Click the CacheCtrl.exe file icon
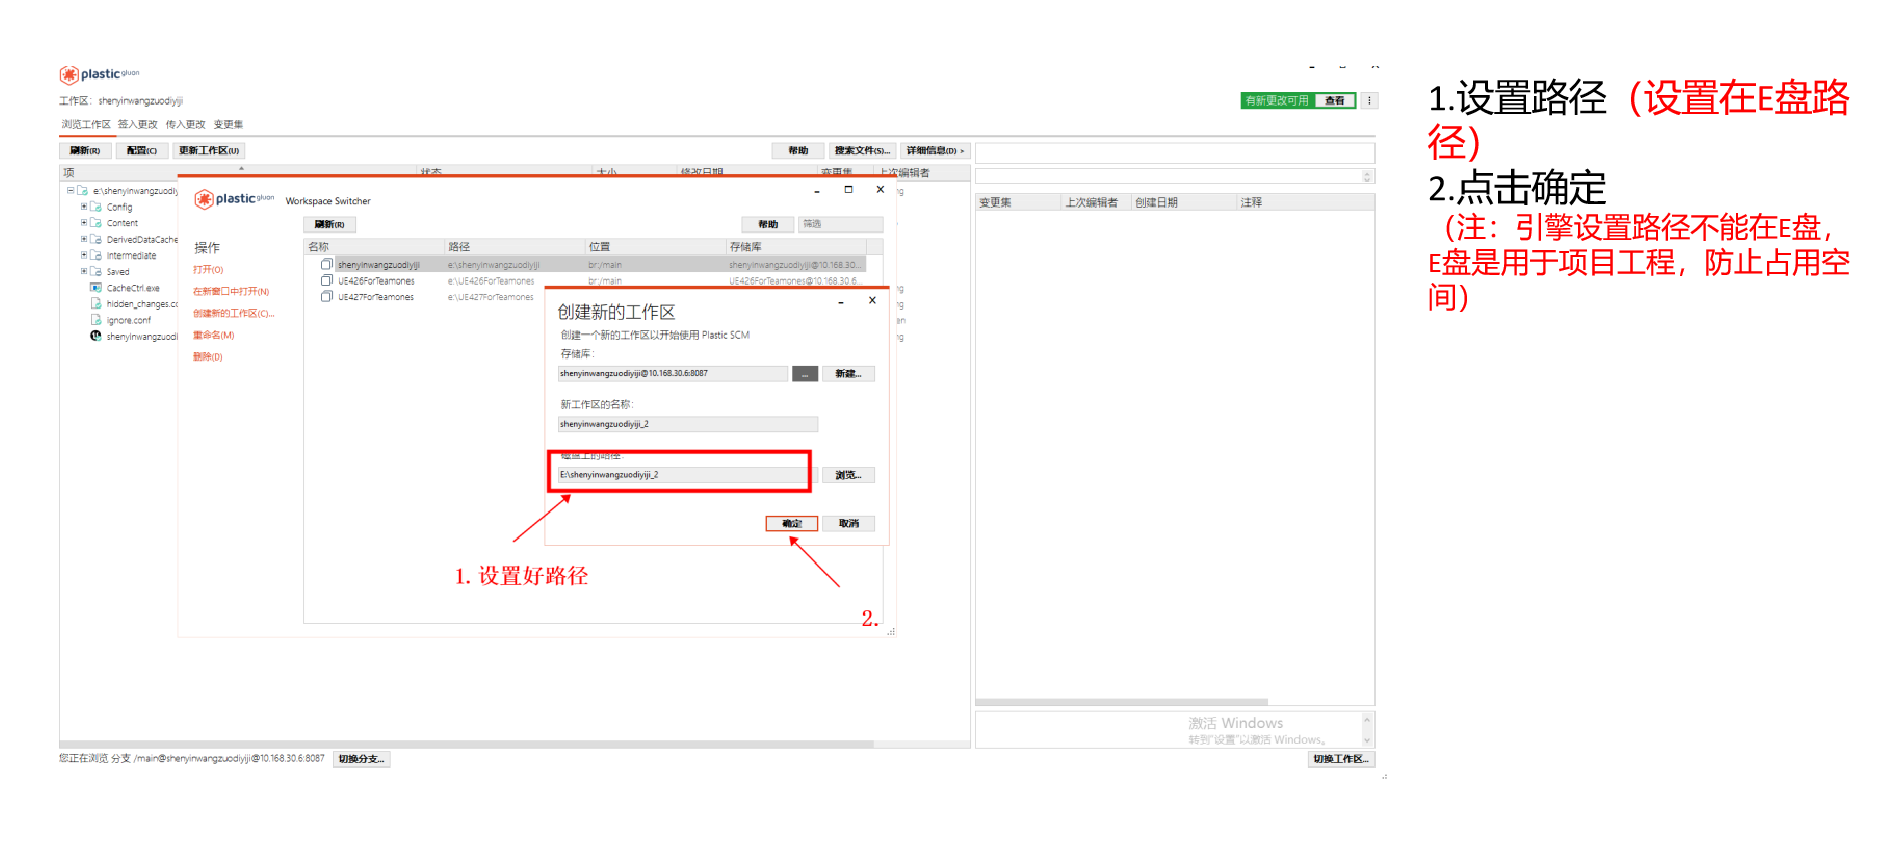The width and height of the screenshot is (1891, 850). coord(96,288)
